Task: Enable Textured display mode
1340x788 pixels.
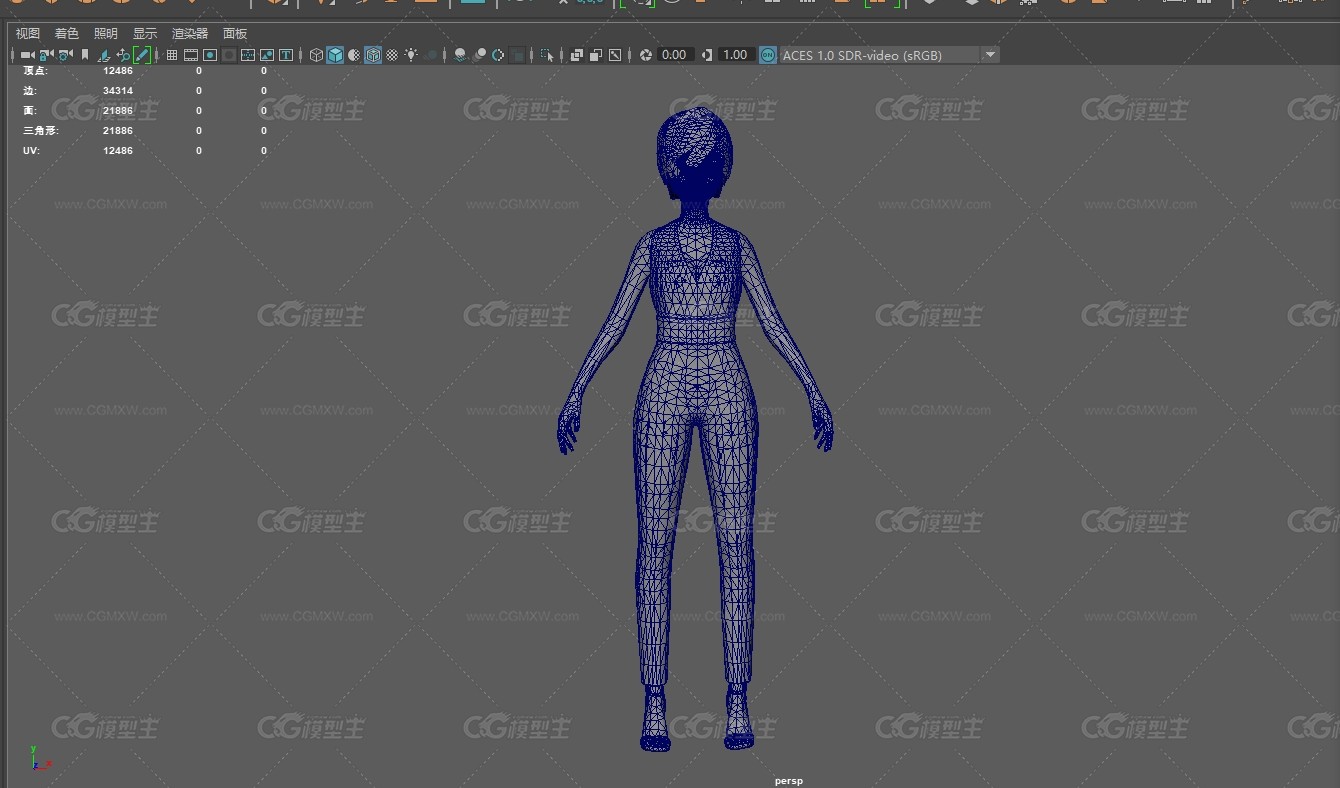Action: coord(392,55)
